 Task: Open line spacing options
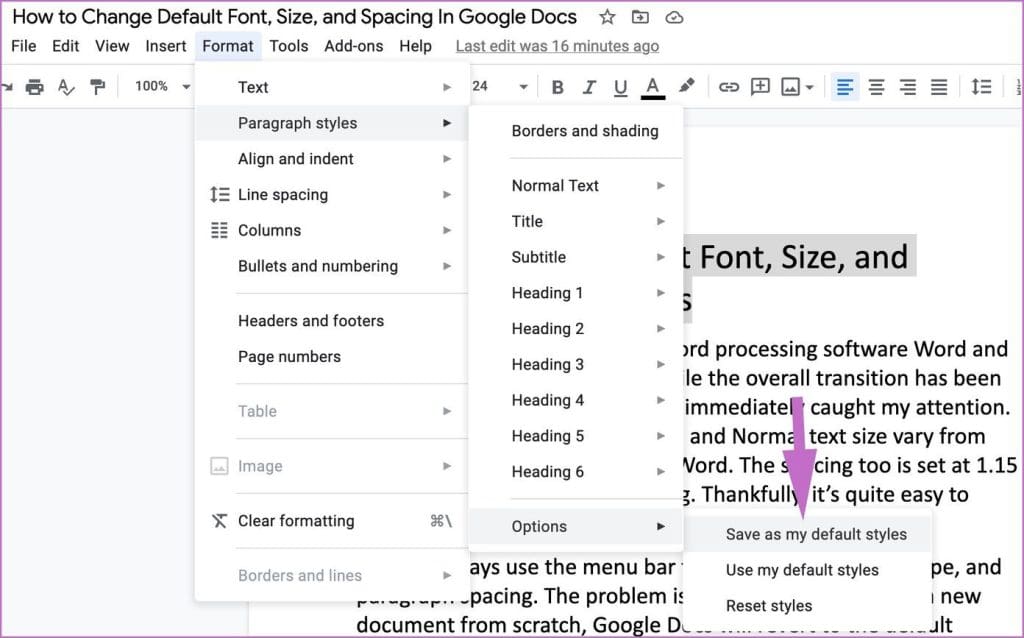981,87
